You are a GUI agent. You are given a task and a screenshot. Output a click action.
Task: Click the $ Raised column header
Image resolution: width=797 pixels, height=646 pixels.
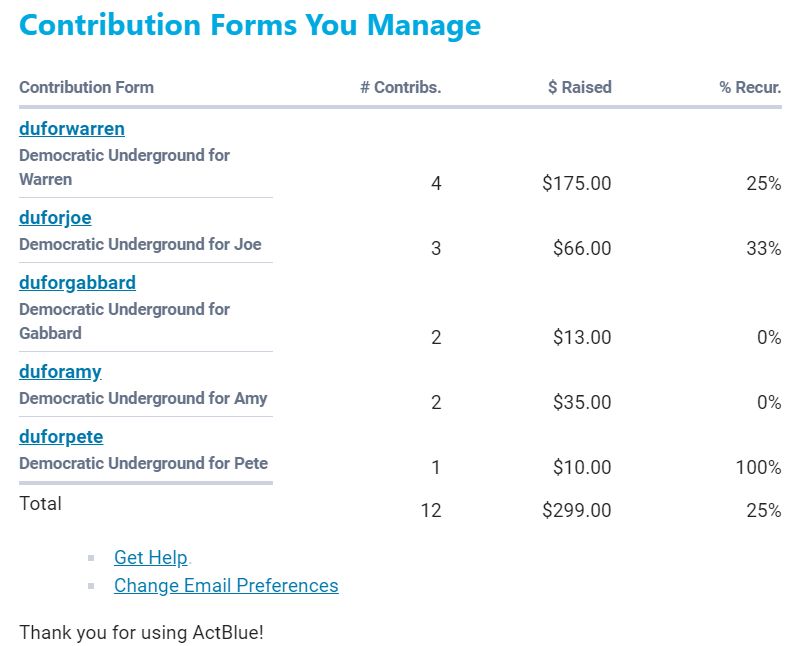coord(579,87)
